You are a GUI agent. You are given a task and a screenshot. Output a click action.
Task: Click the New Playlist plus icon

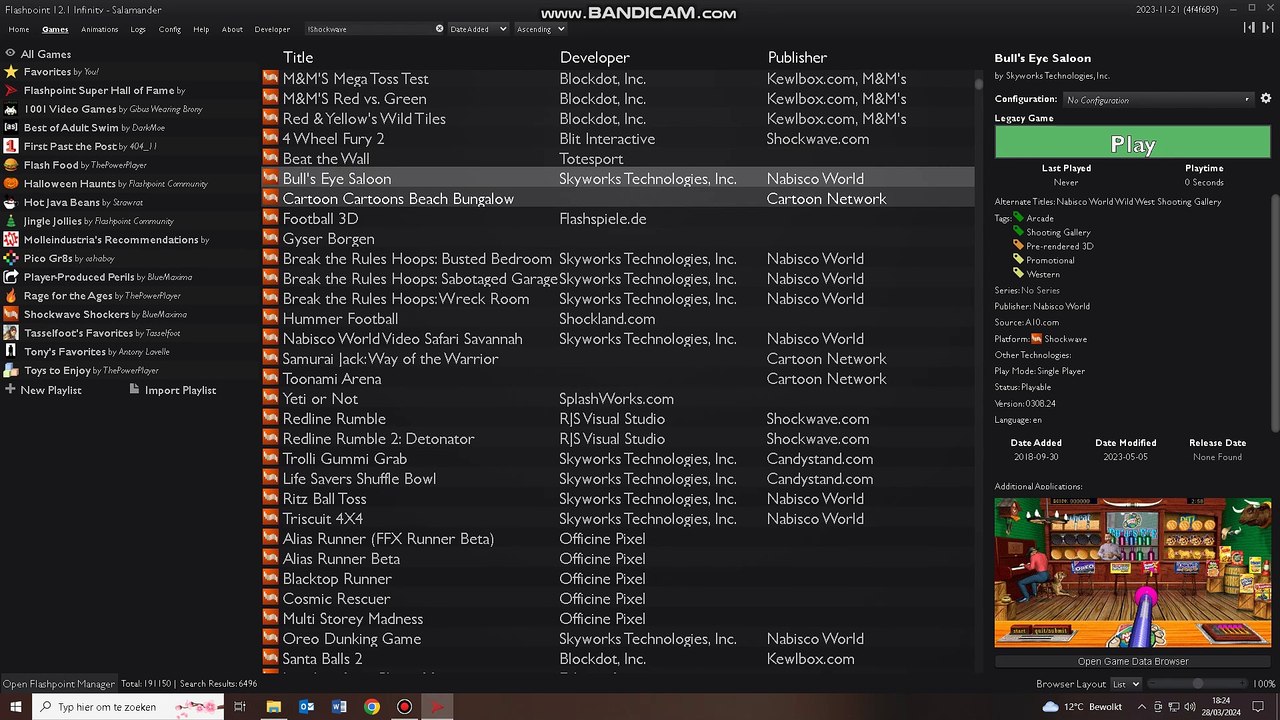click(10, 389)
